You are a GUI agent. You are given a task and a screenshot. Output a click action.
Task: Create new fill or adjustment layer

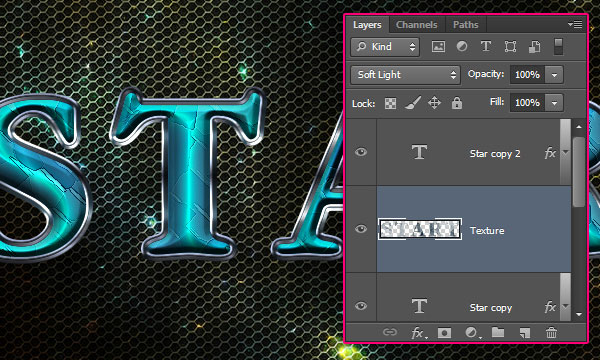point(473,332)
